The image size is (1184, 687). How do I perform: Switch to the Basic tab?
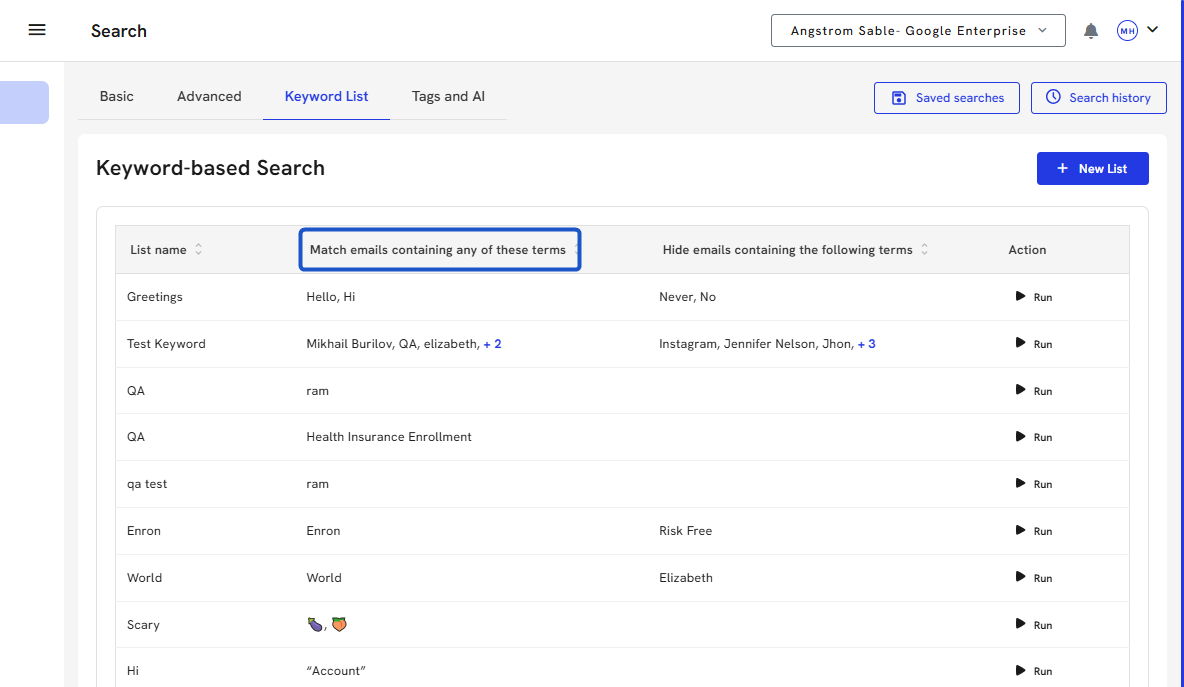coord(116,97)
